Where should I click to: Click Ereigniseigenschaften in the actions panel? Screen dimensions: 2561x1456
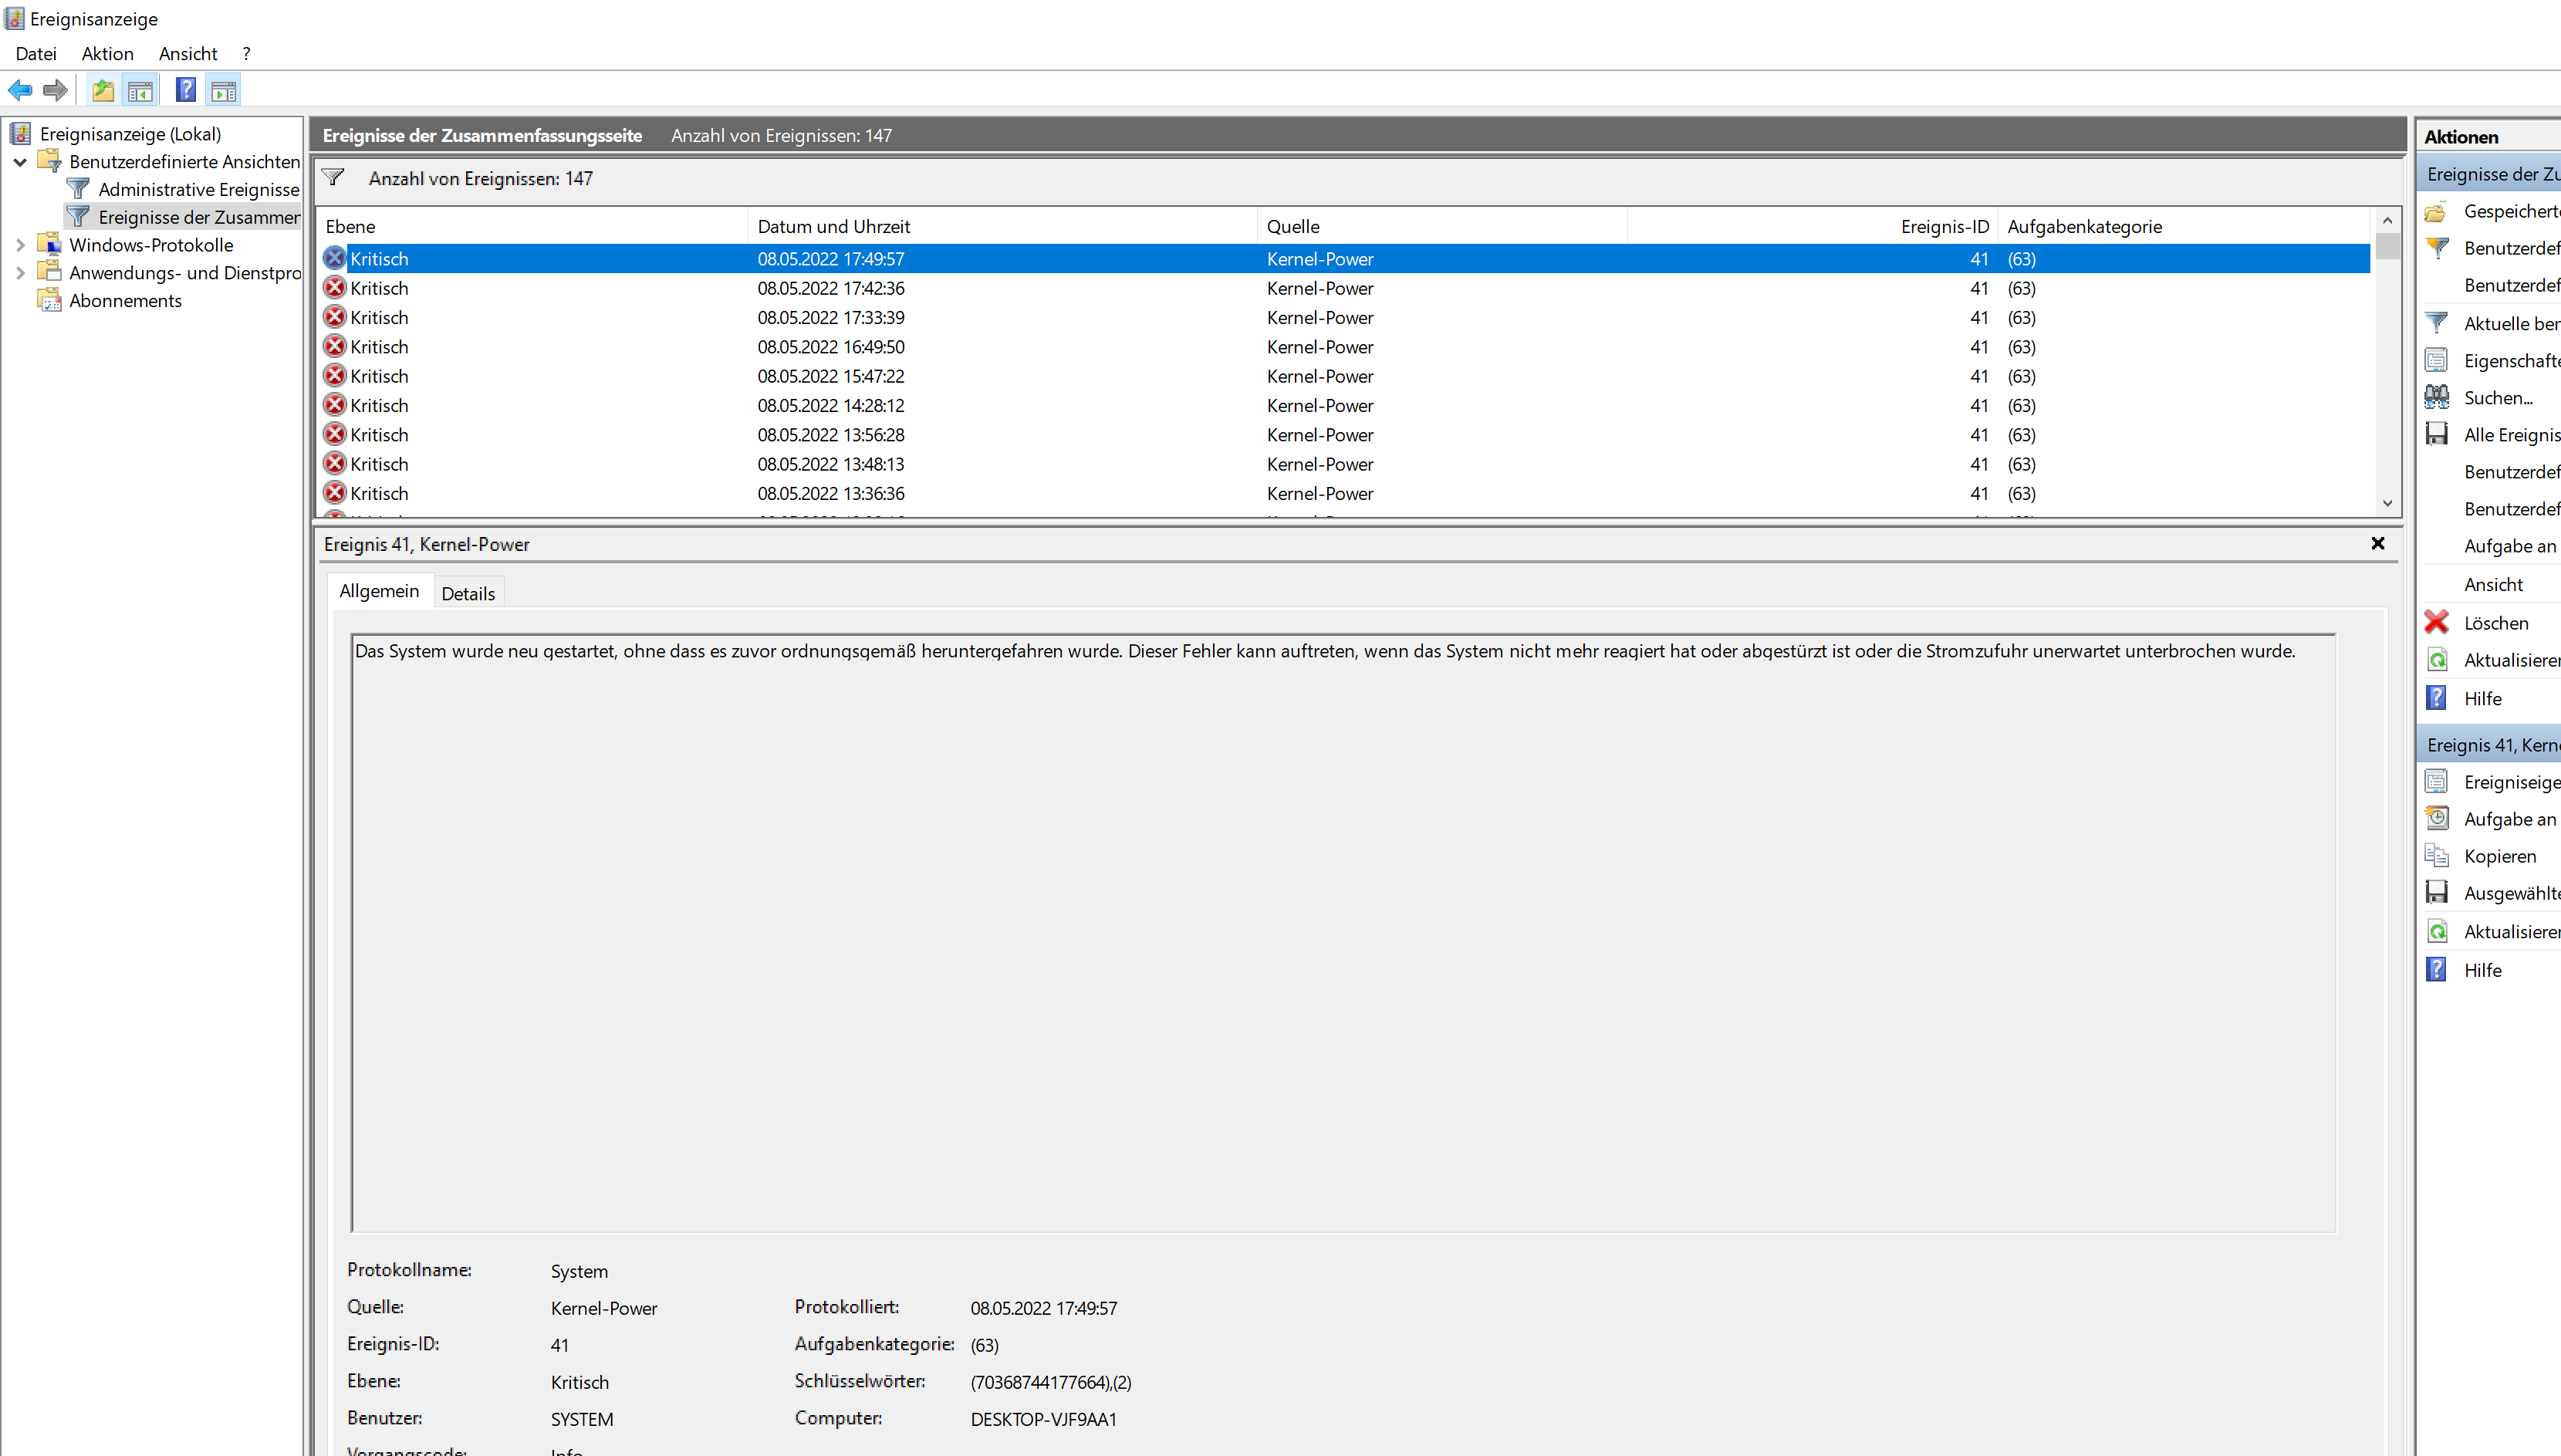click(x=2510, y=782)
